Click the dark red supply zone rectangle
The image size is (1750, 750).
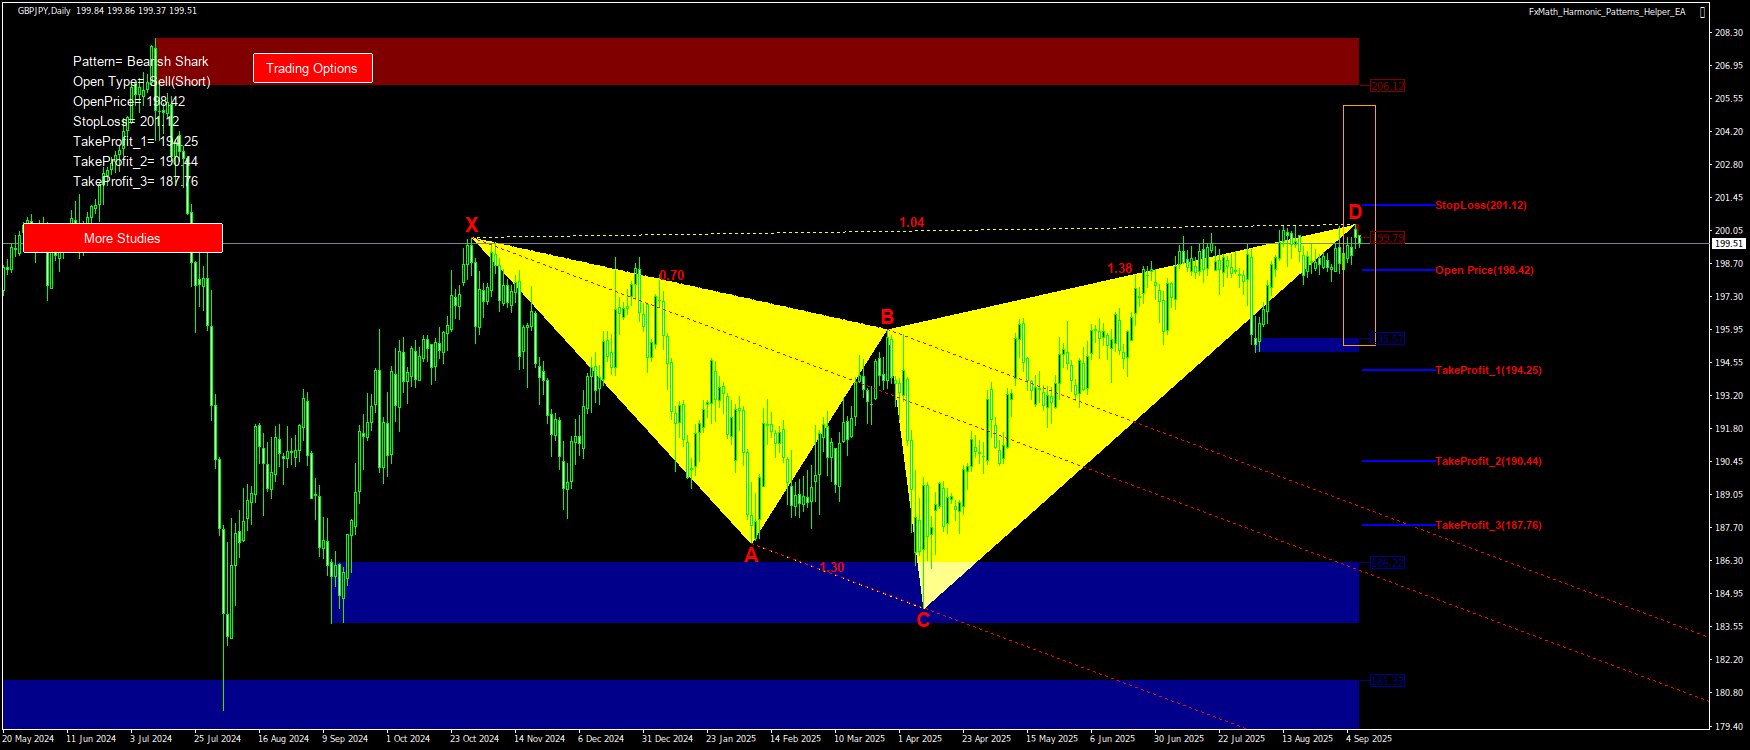[800, 61]
